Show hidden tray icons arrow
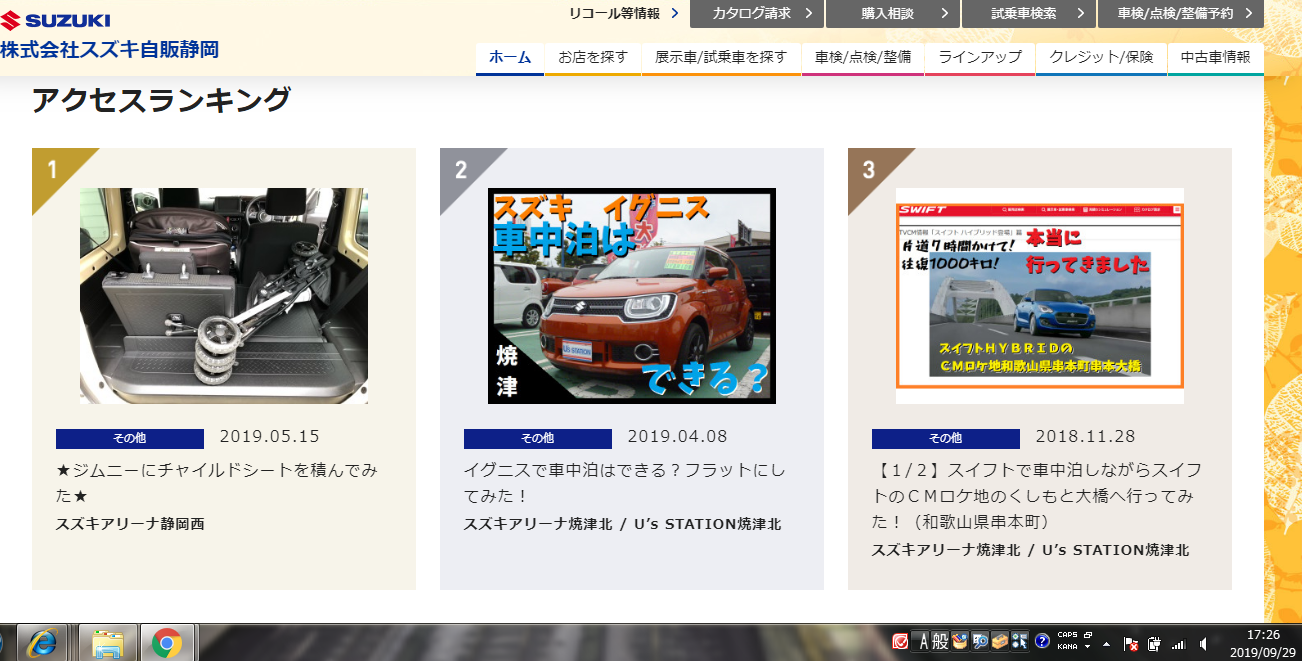Image resolution: width=1302 pixels, height=661 pixels. click(x=1106, y=645)
